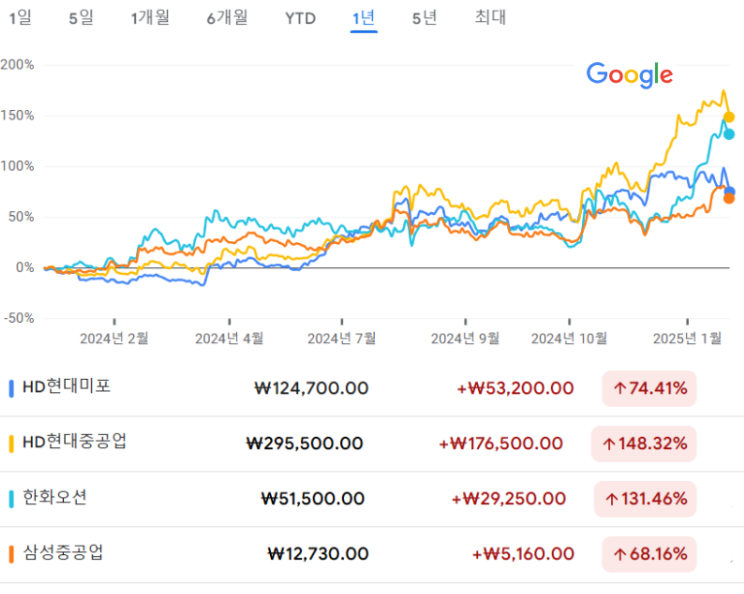Screen dimensions: 744x594
Task: Click the change value +₩176,500.00
Action: click(x=501, y=444)
